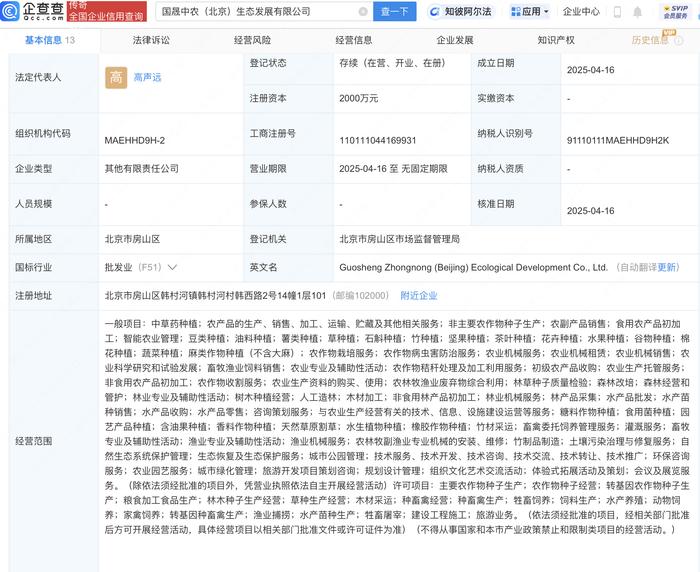Clear the search field with X icon

coord(363,12)
